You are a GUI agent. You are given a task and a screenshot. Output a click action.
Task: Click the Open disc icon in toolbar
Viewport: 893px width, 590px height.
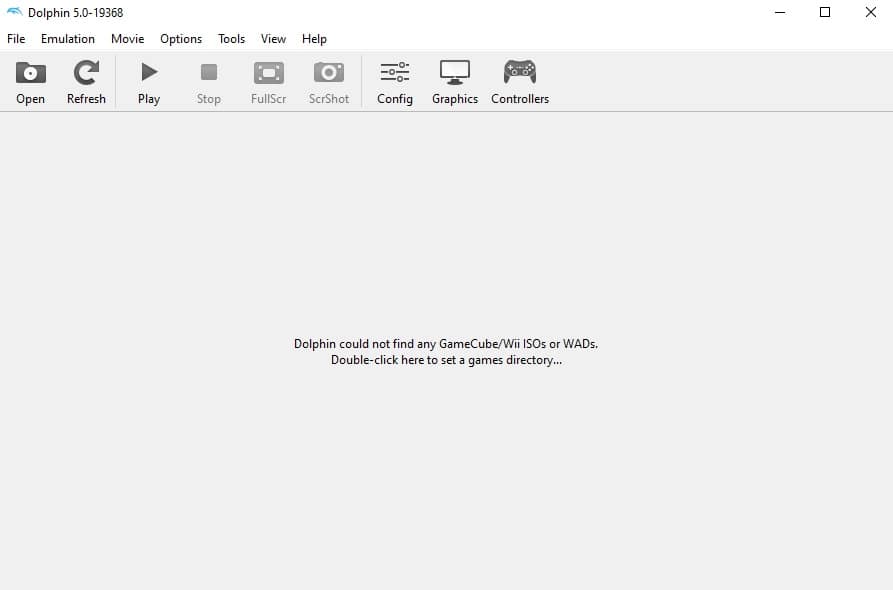[30, 73]
